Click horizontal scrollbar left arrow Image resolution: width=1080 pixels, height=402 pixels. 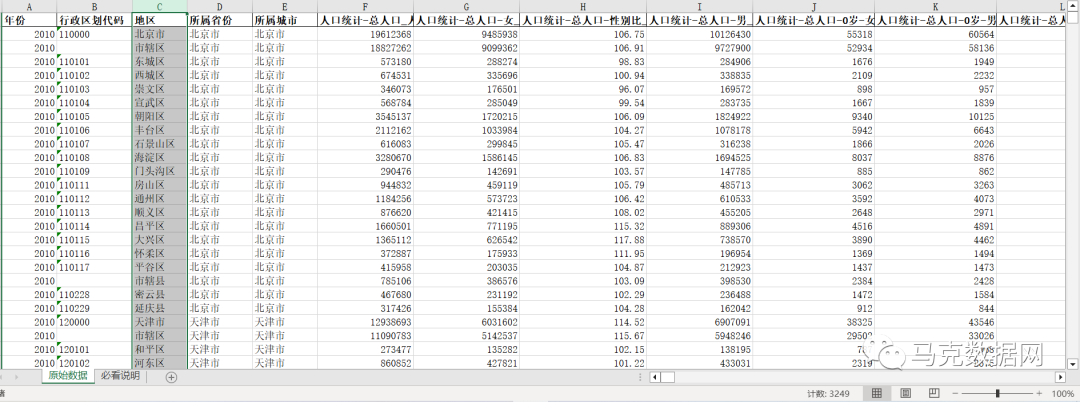654,377
